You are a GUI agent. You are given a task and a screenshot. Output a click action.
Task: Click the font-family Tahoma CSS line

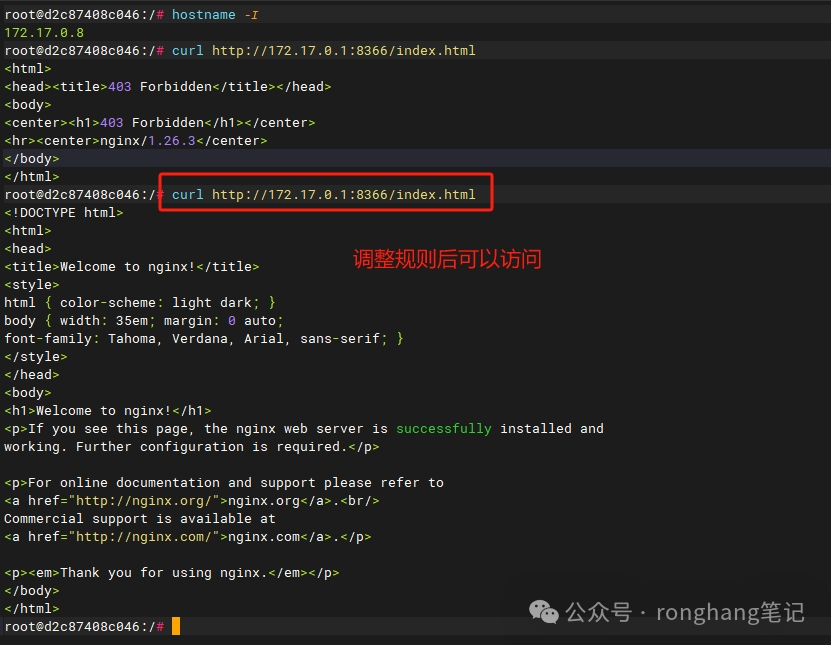(204, 338)
